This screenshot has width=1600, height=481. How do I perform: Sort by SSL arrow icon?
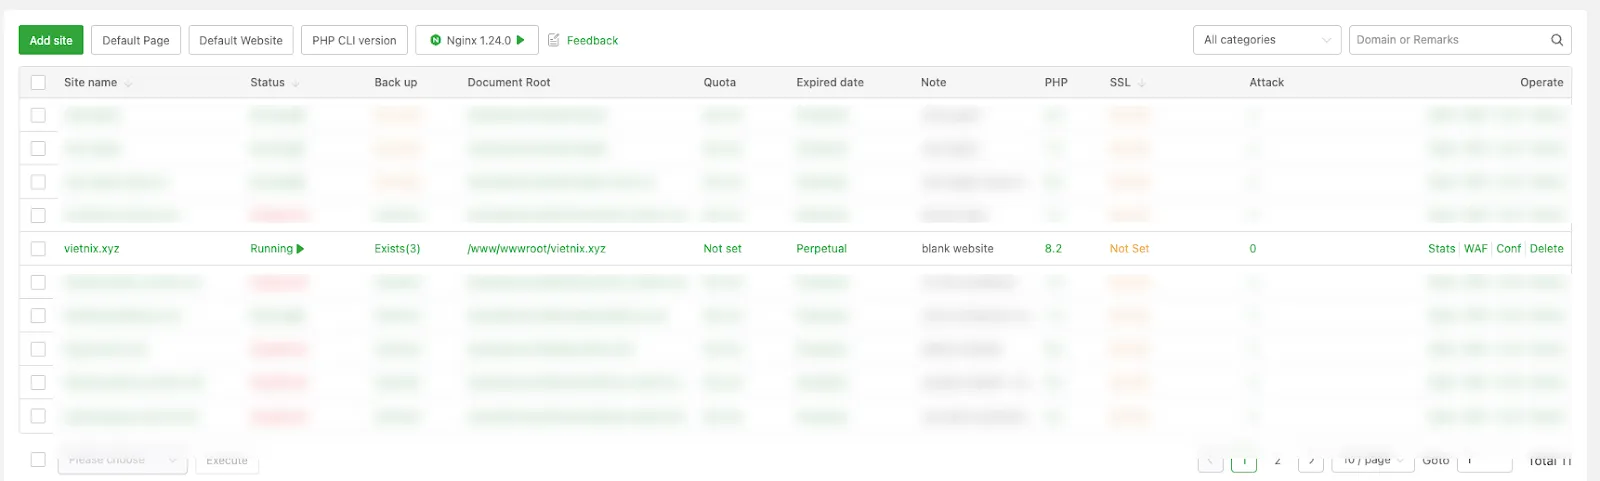tap(1142, 83)
